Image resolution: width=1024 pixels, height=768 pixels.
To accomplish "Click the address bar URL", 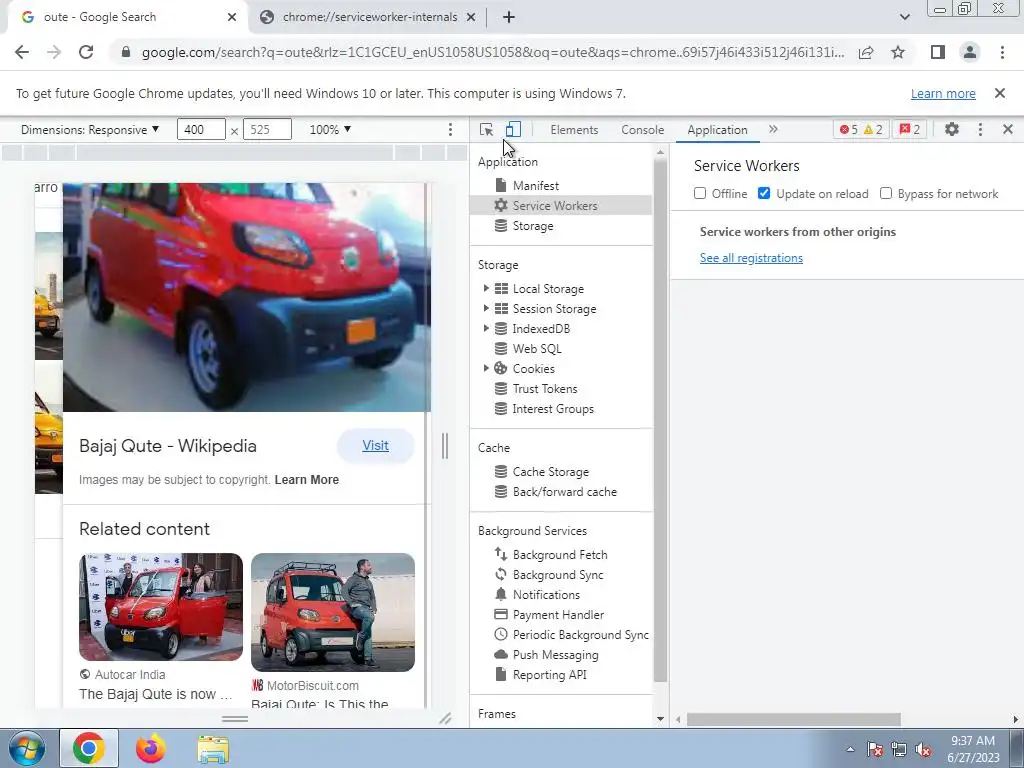I will pos(493,52).
